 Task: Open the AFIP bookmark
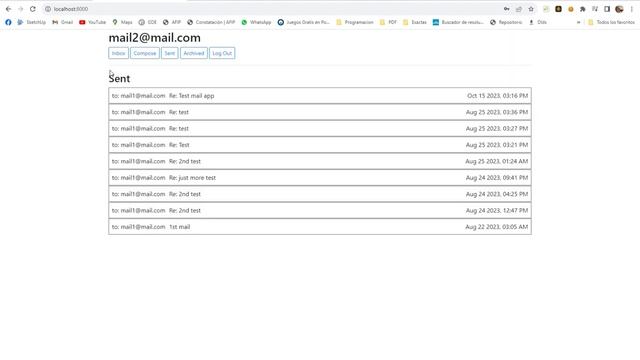172,22
